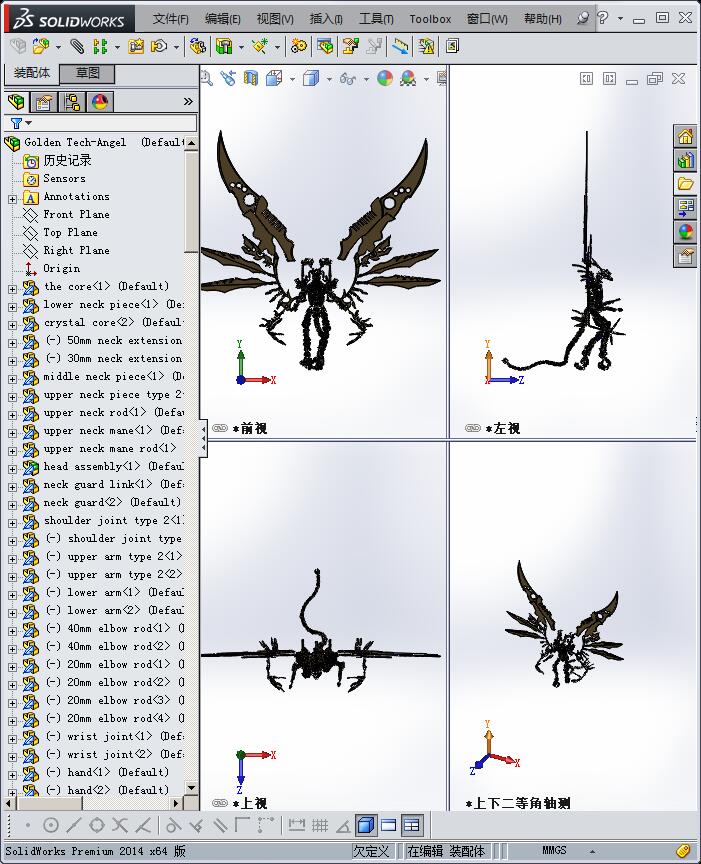Select the 装配体 tab

coord(31,73)
